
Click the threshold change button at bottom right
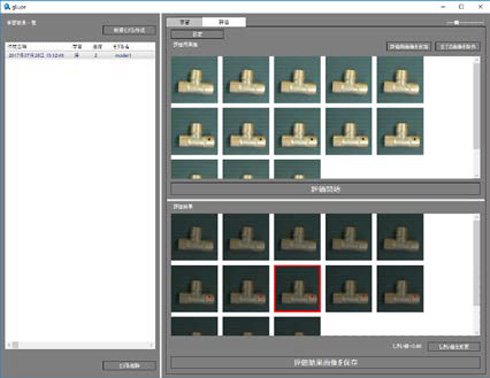[454, 347]
